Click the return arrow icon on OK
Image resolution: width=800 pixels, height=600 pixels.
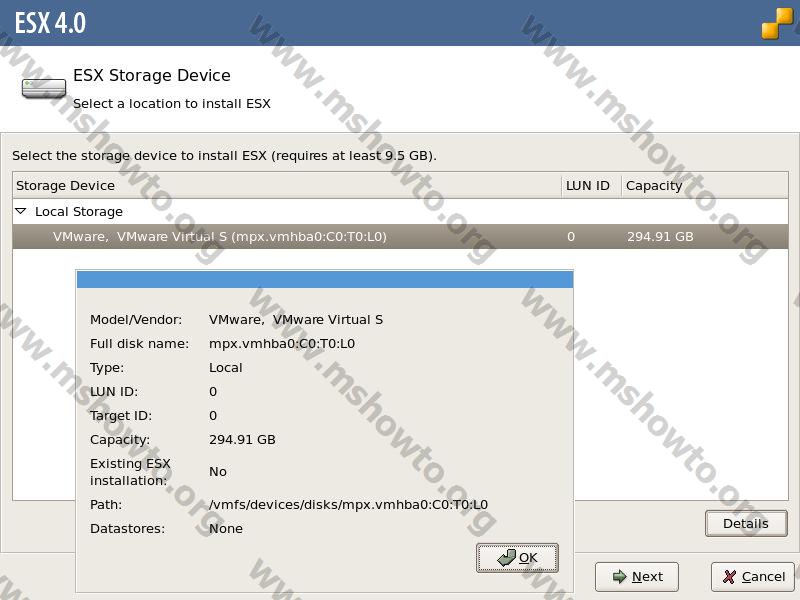pos(506,558)
